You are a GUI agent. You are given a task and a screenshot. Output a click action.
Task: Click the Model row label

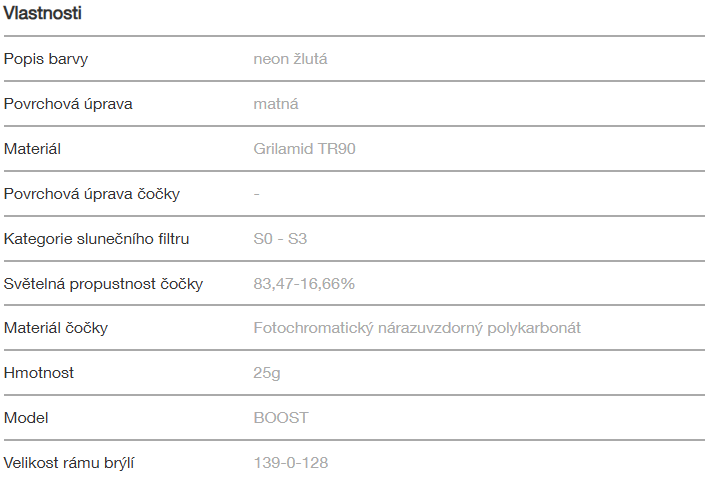(26, 418)
